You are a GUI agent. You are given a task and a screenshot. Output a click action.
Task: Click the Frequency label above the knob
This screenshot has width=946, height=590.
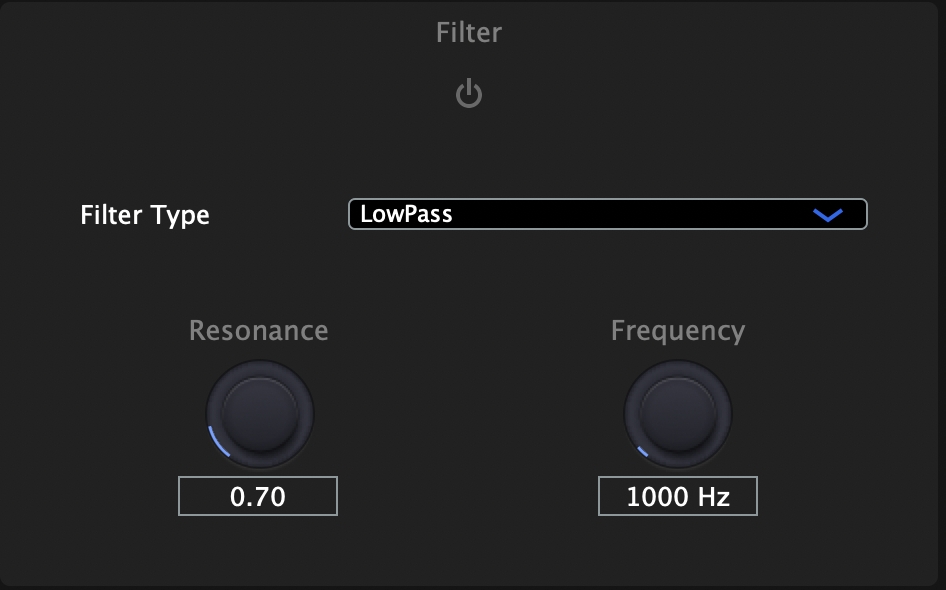[x=678, y=331]
